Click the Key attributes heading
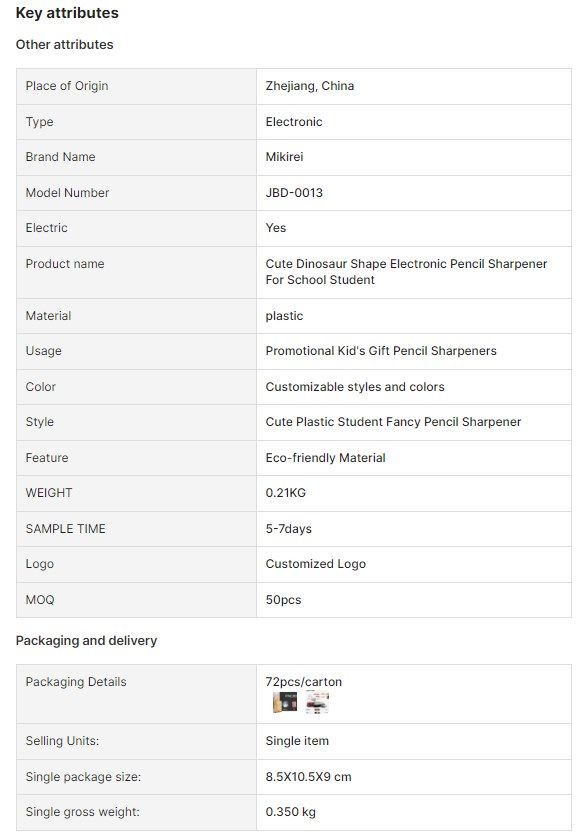The width and height of the screenshot is (580, 840). coord(67,13)
